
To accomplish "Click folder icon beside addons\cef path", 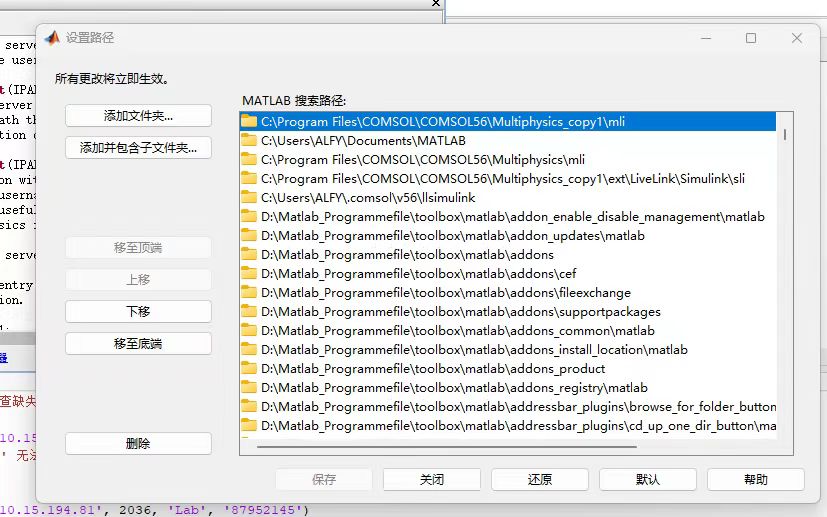I will click(x=249, y=273).
